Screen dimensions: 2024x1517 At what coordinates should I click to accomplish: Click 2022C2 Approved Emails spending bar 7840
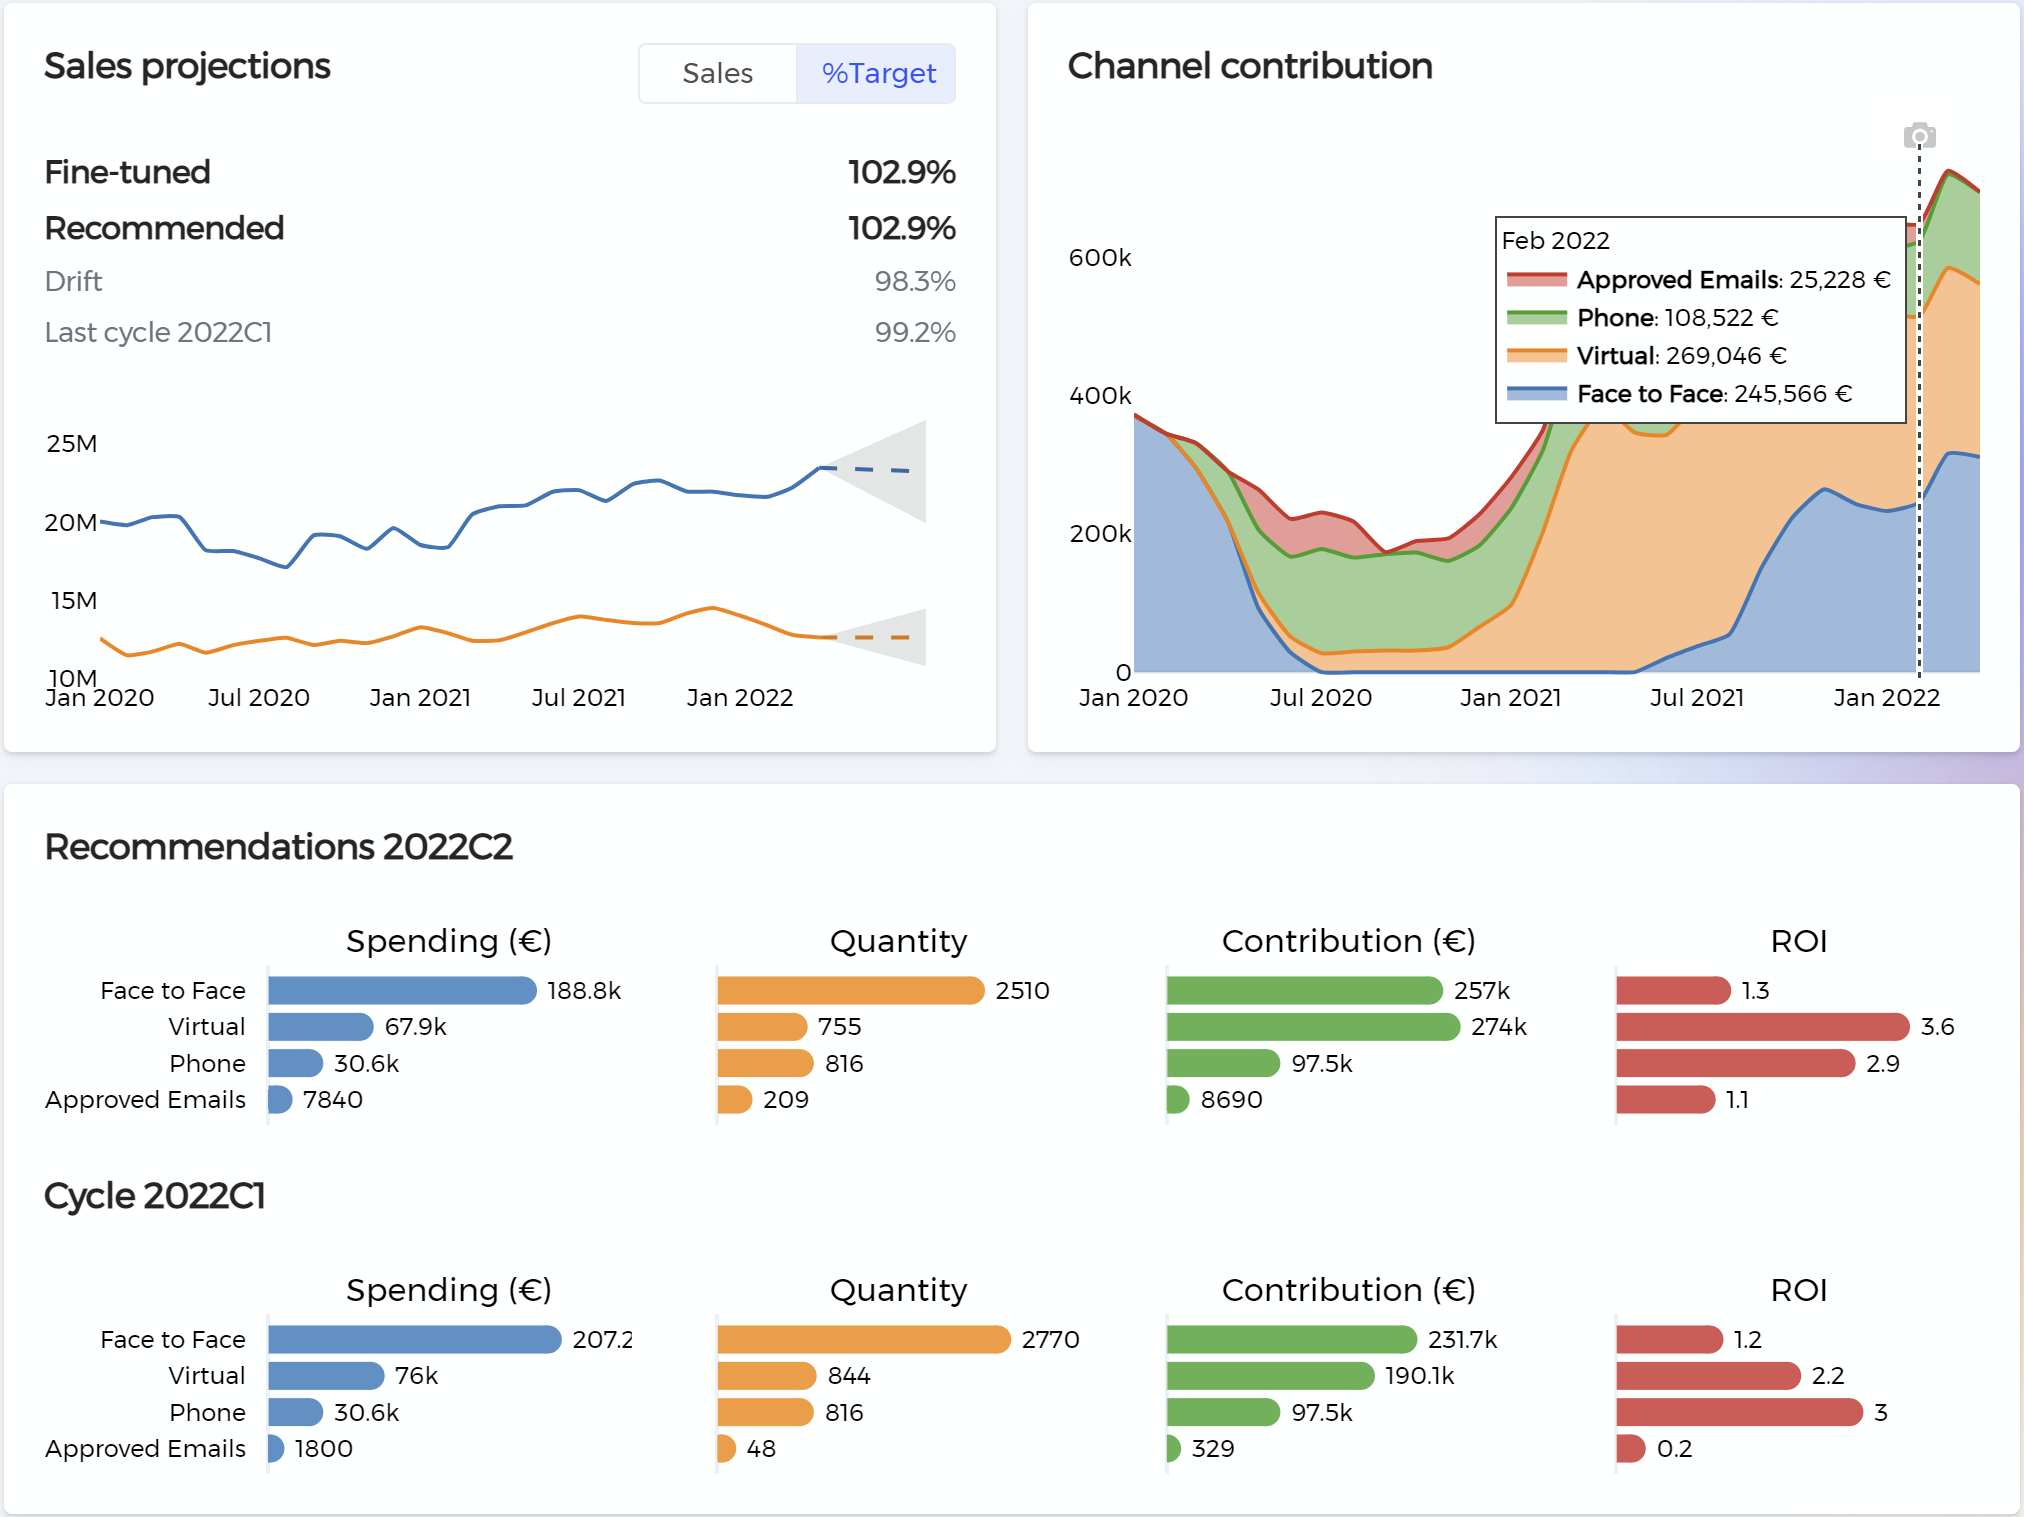point(280,1100)
